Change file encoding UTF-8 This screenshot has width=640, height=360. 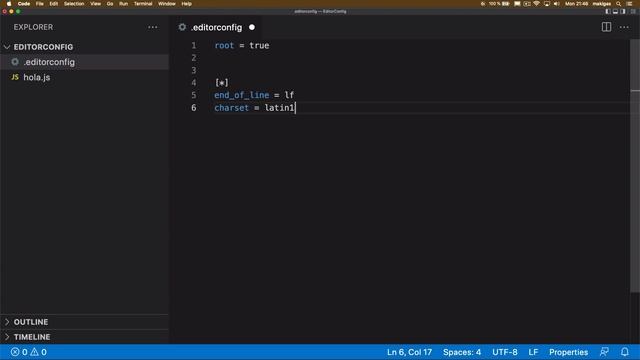(504, 352)
